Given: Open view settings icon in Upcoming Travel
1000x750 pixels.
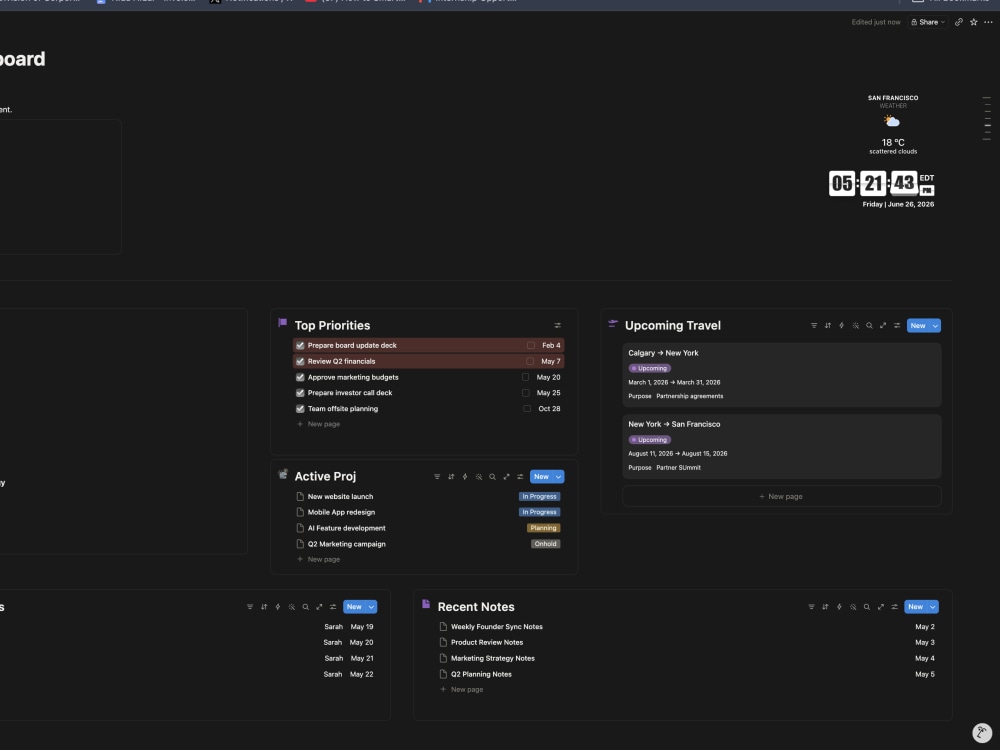Looking at the screenshot, I should [897, 325].
